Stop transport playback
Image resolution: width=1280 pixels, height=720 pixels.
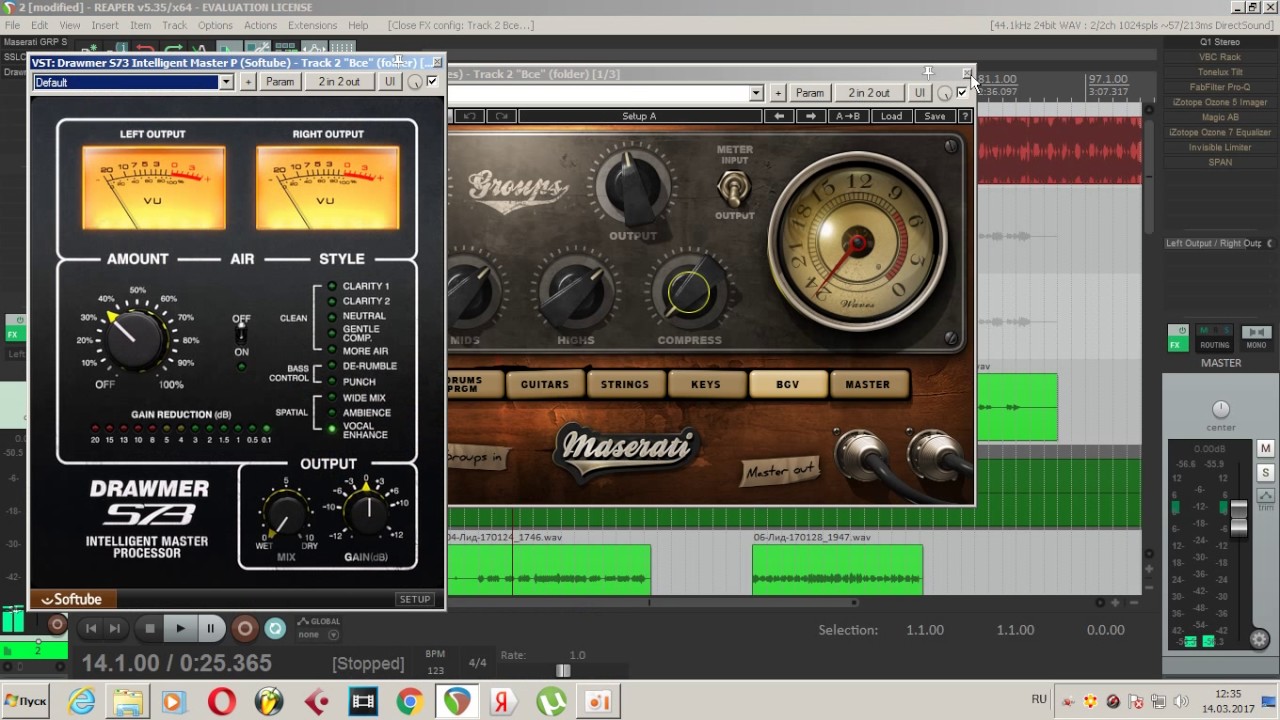click(150, 628)
